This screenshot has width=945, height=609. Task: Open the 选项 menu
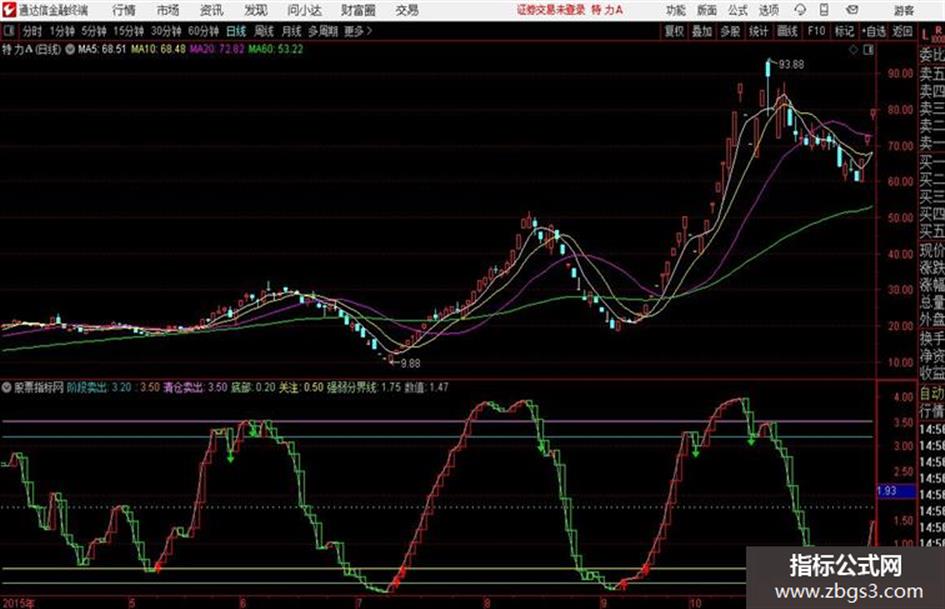click(x=769, y=10)
